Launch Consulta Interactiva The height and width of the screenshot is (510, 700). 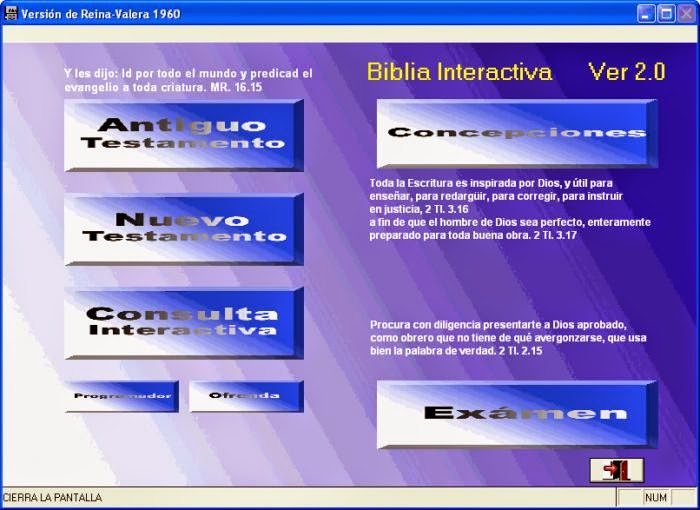pyautogui.click(x=184, y=323)
